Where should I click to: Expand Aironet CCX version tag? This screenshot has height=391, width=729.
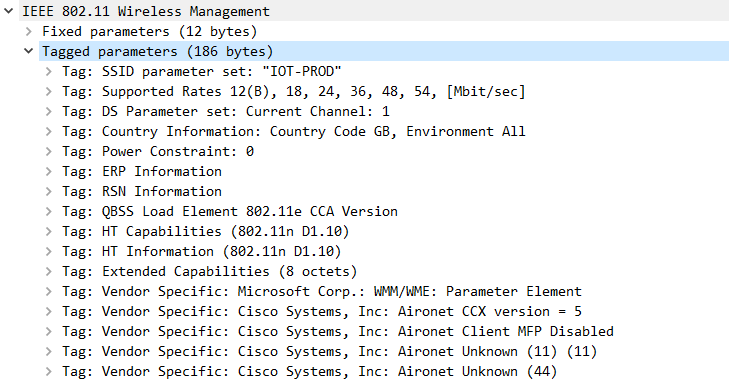tap(48, 311)
